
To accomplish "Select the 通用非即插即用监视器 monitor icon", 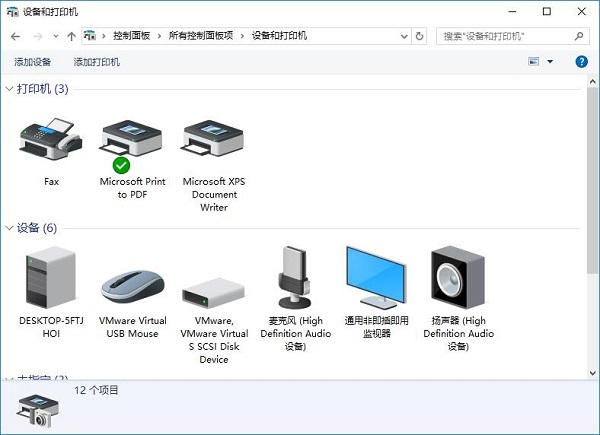I will click(x=376, y=277).
